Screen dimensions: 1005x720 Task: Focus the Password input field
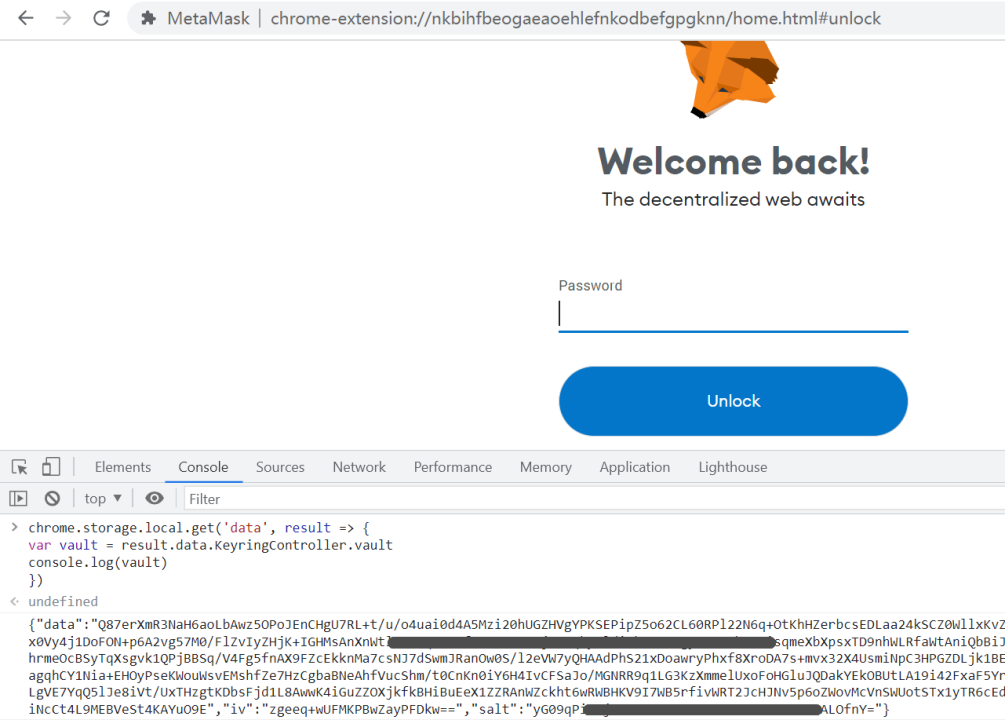click(x=733, y=315)
